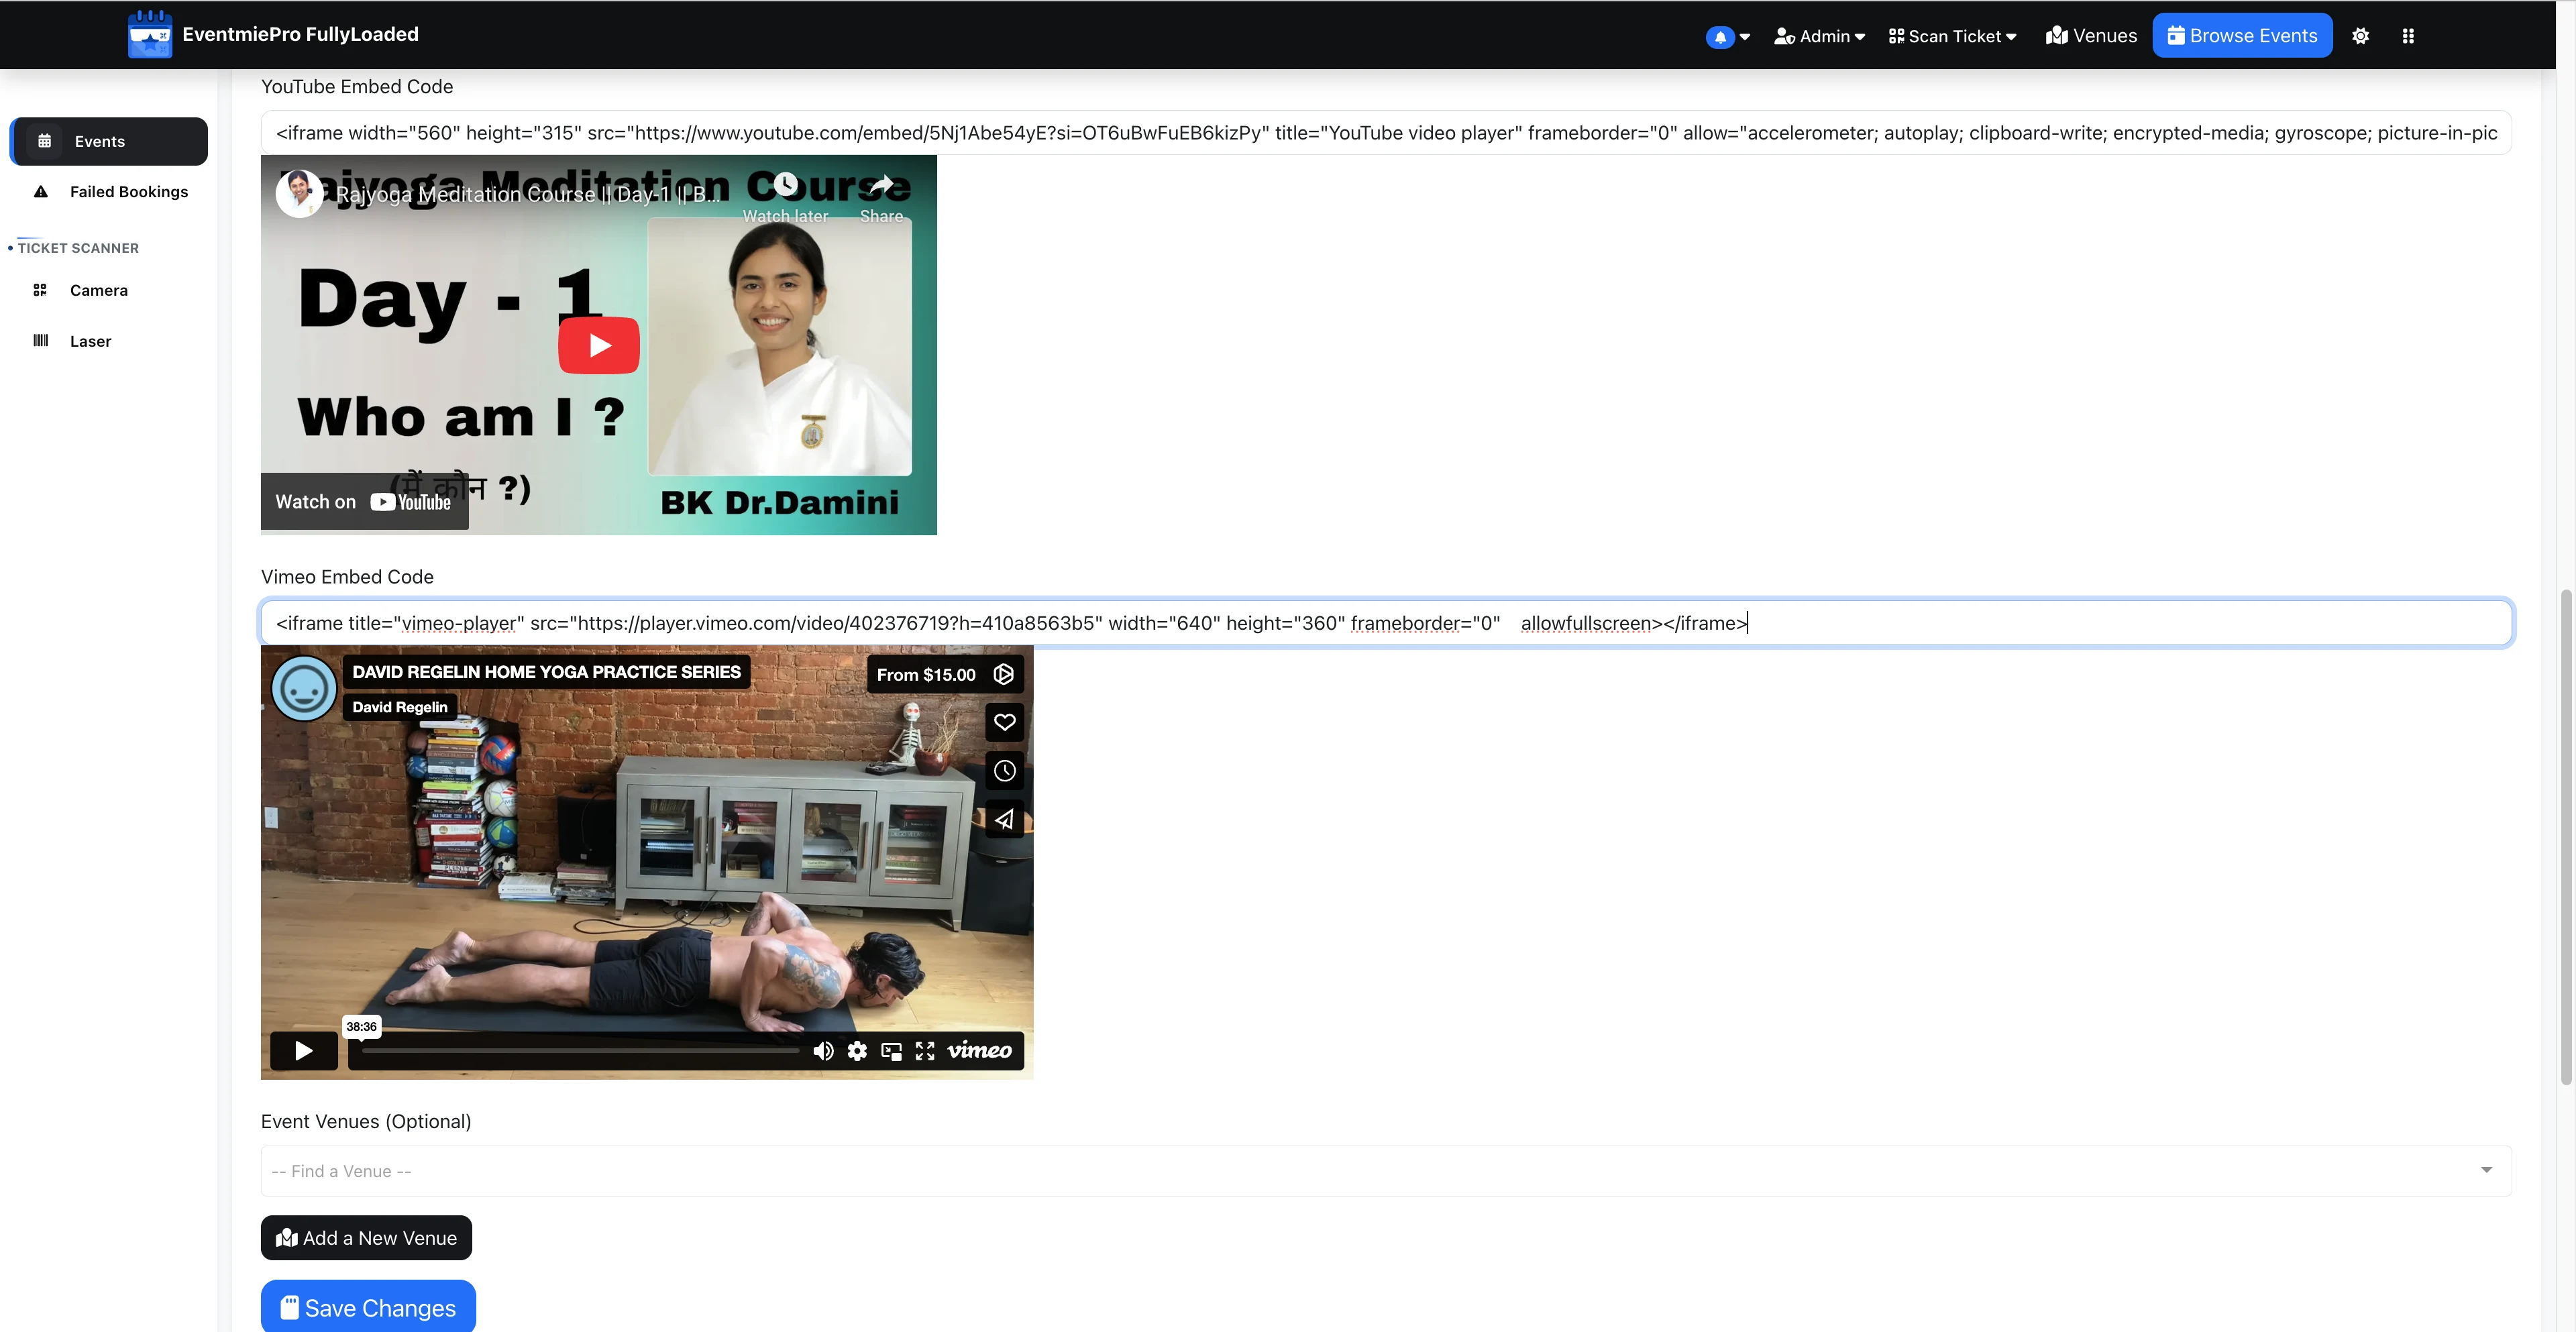Play the YouTube video thumbnail
This screenshot has width=2576, height=1332.
598,345
